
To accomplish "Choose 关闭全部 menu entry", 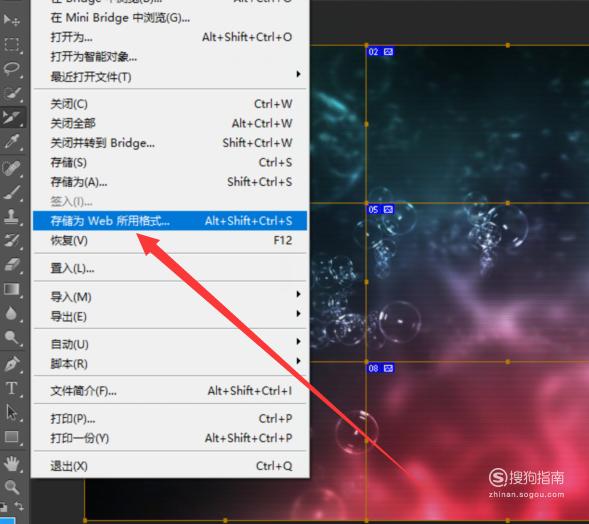I will pos(170,124).
